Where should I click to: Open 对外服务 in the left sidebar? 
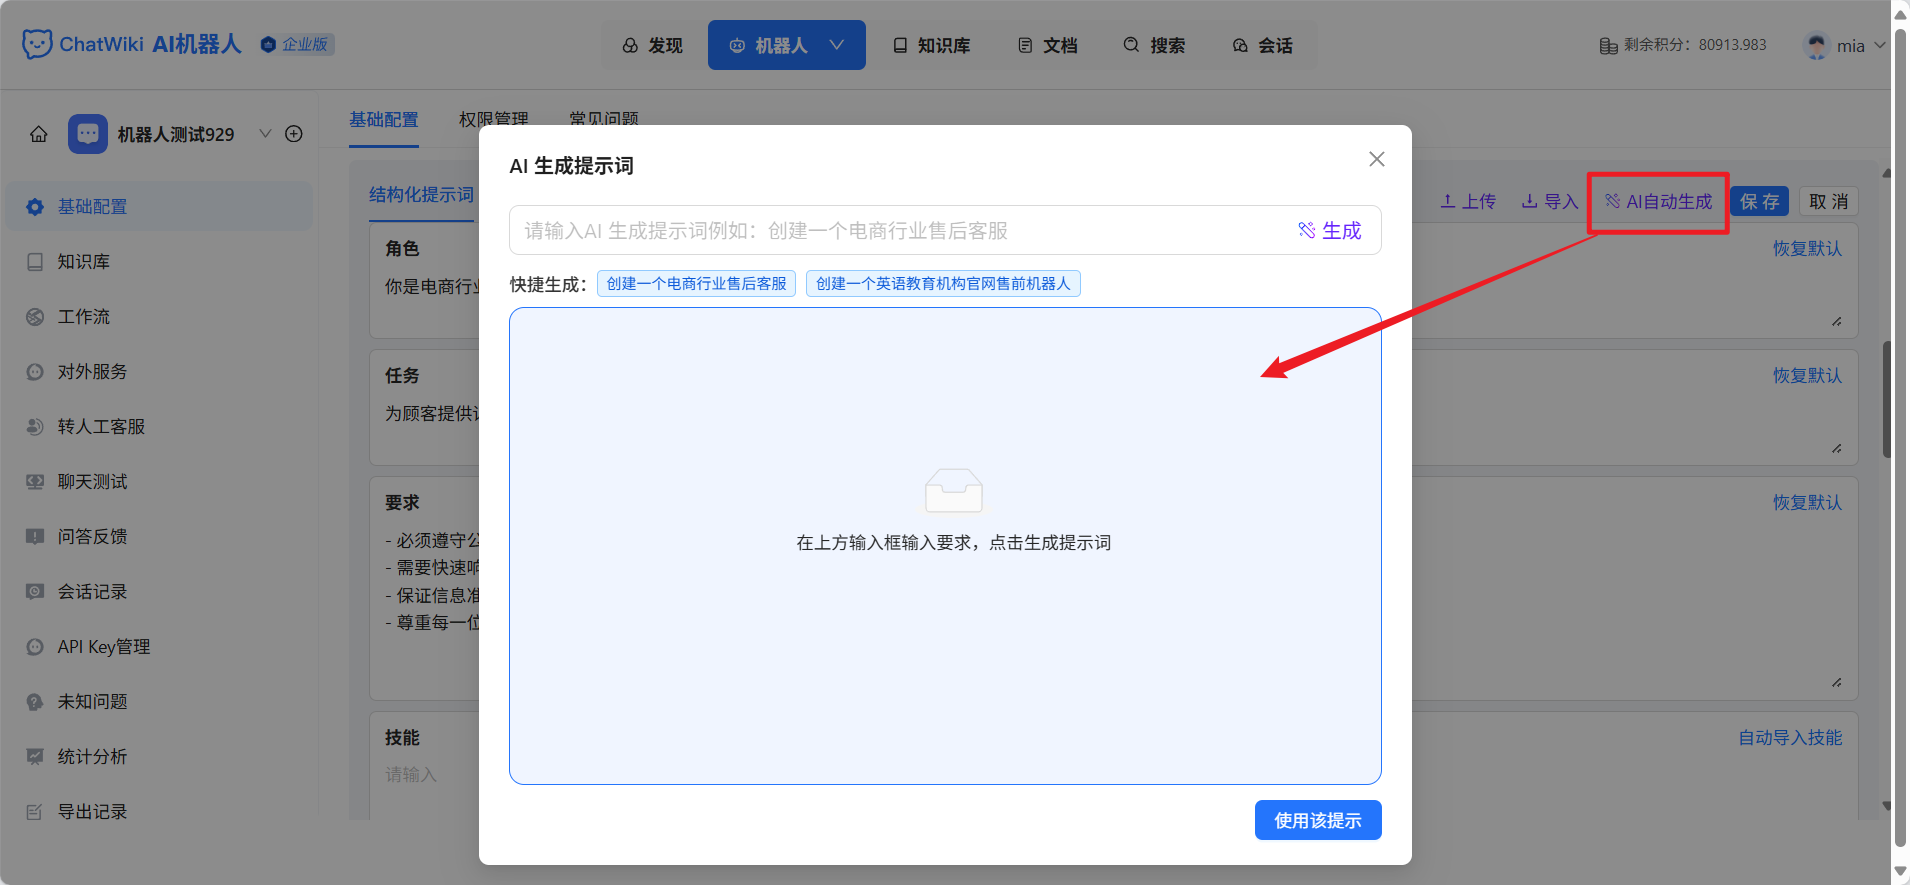click(160, 372)
